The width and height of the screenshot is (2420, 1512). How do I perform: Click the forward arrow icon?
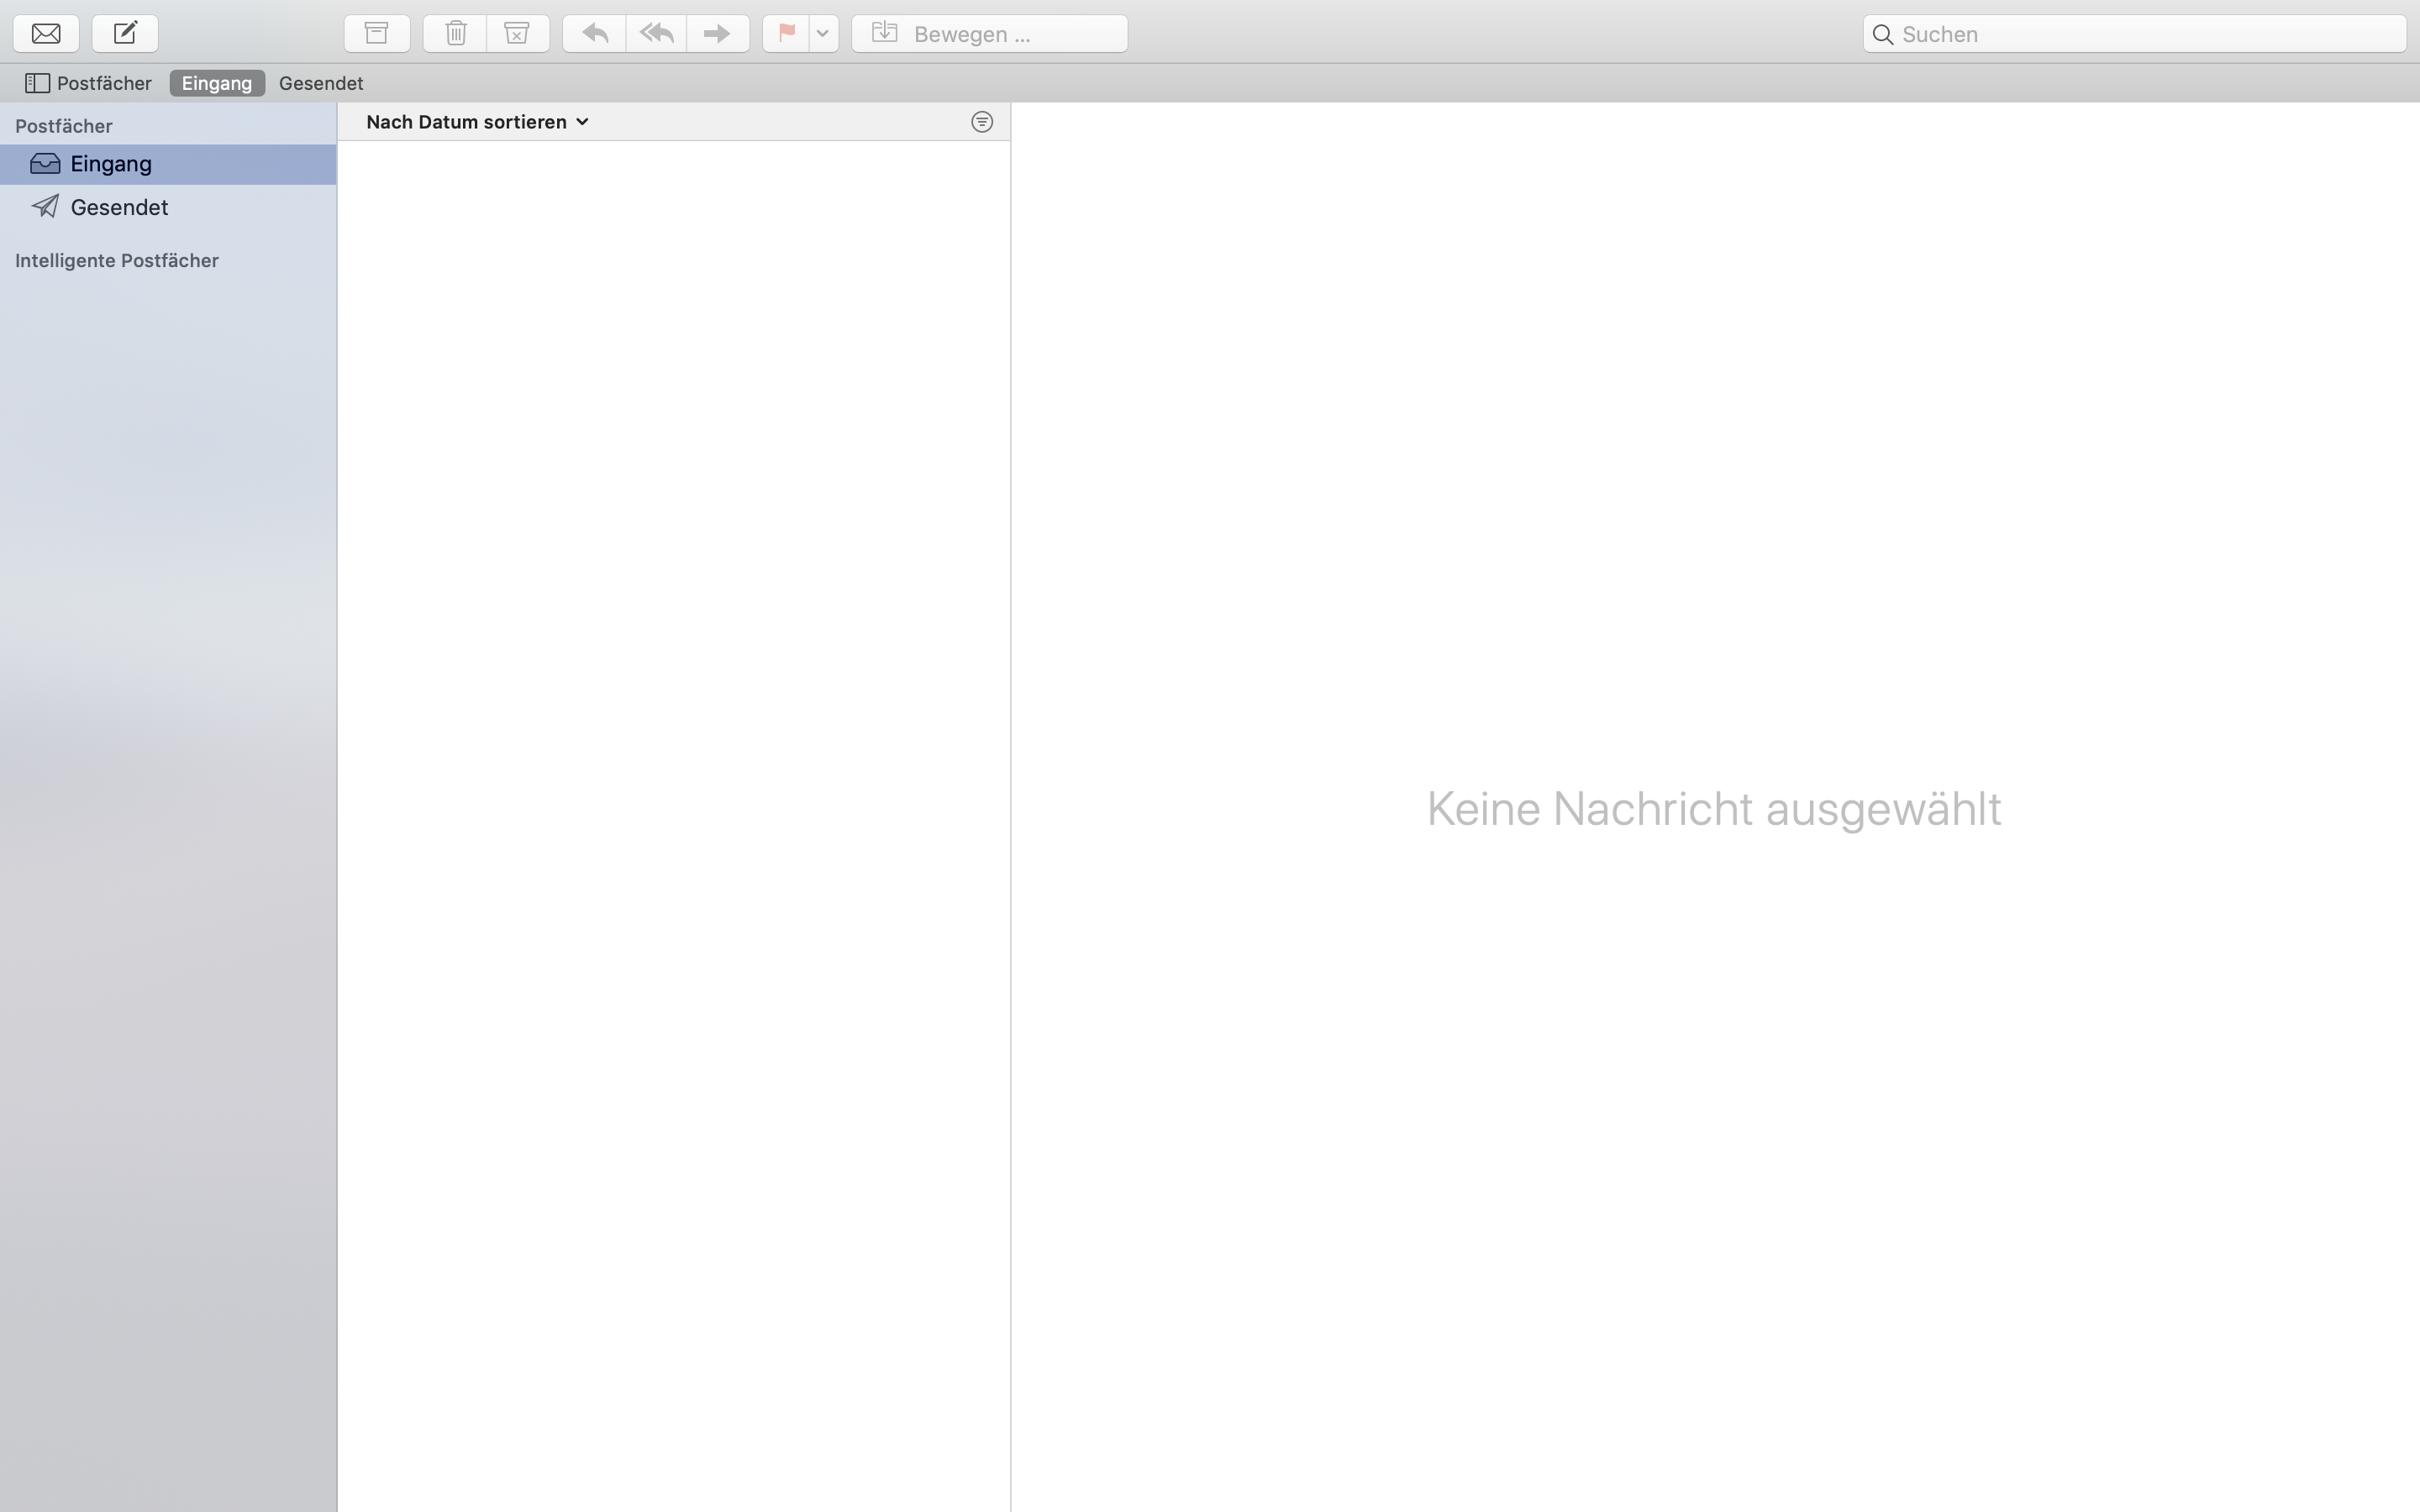(x=717, y=34)
